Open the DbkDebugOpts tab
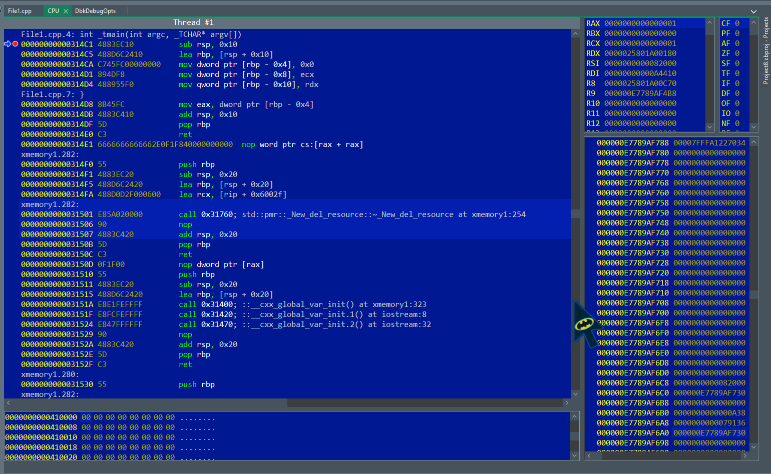The height and width of the screenshot is (474, 772). [95, 11]
